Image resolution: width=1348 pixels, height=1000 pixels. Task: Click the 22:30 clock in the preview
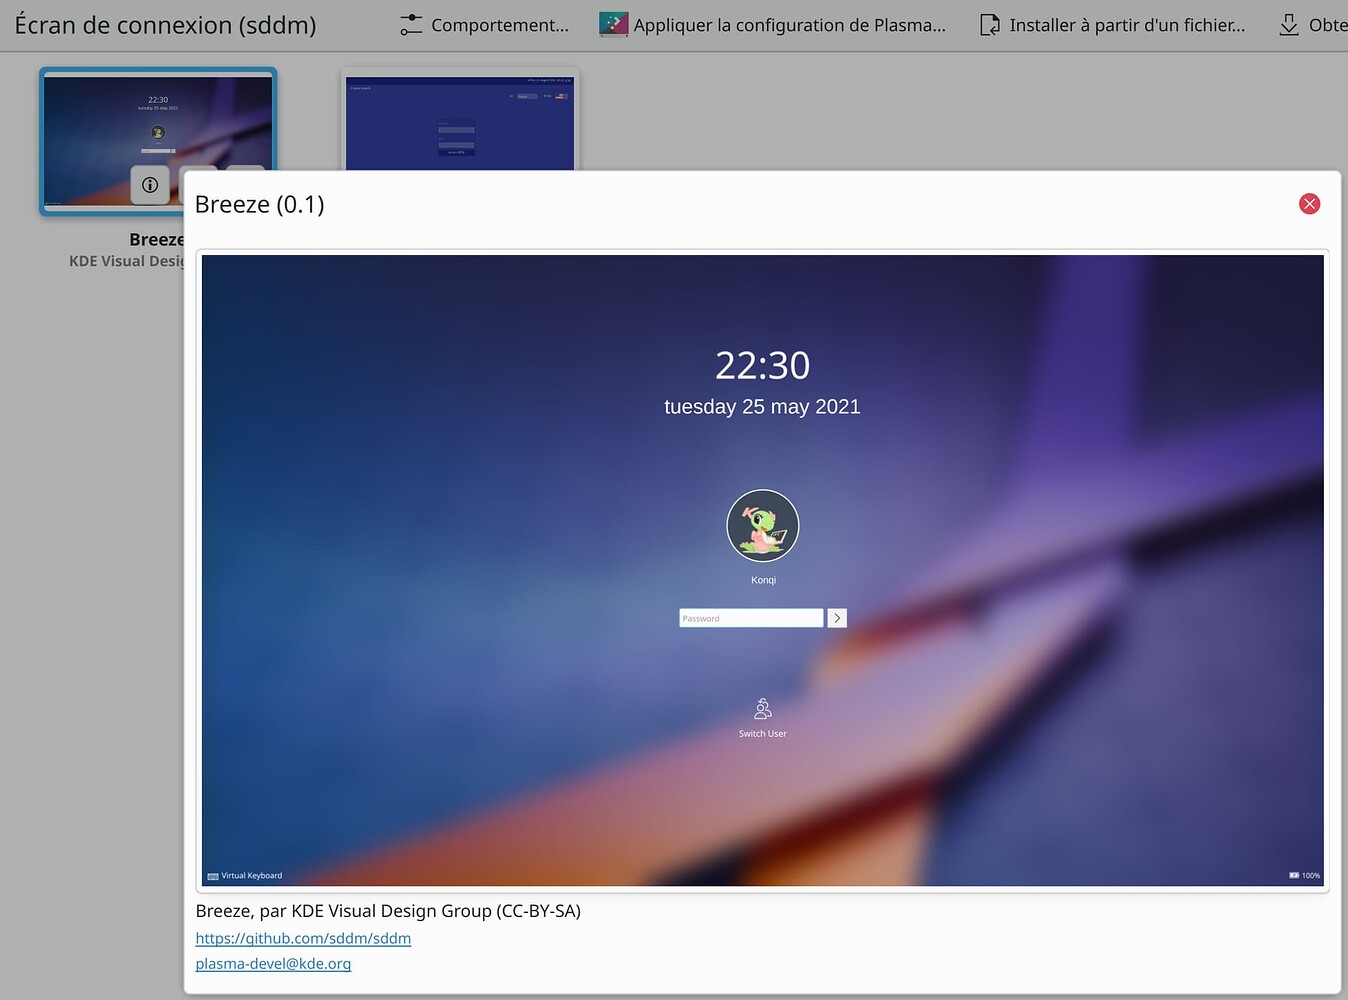(x=762, y=366)
